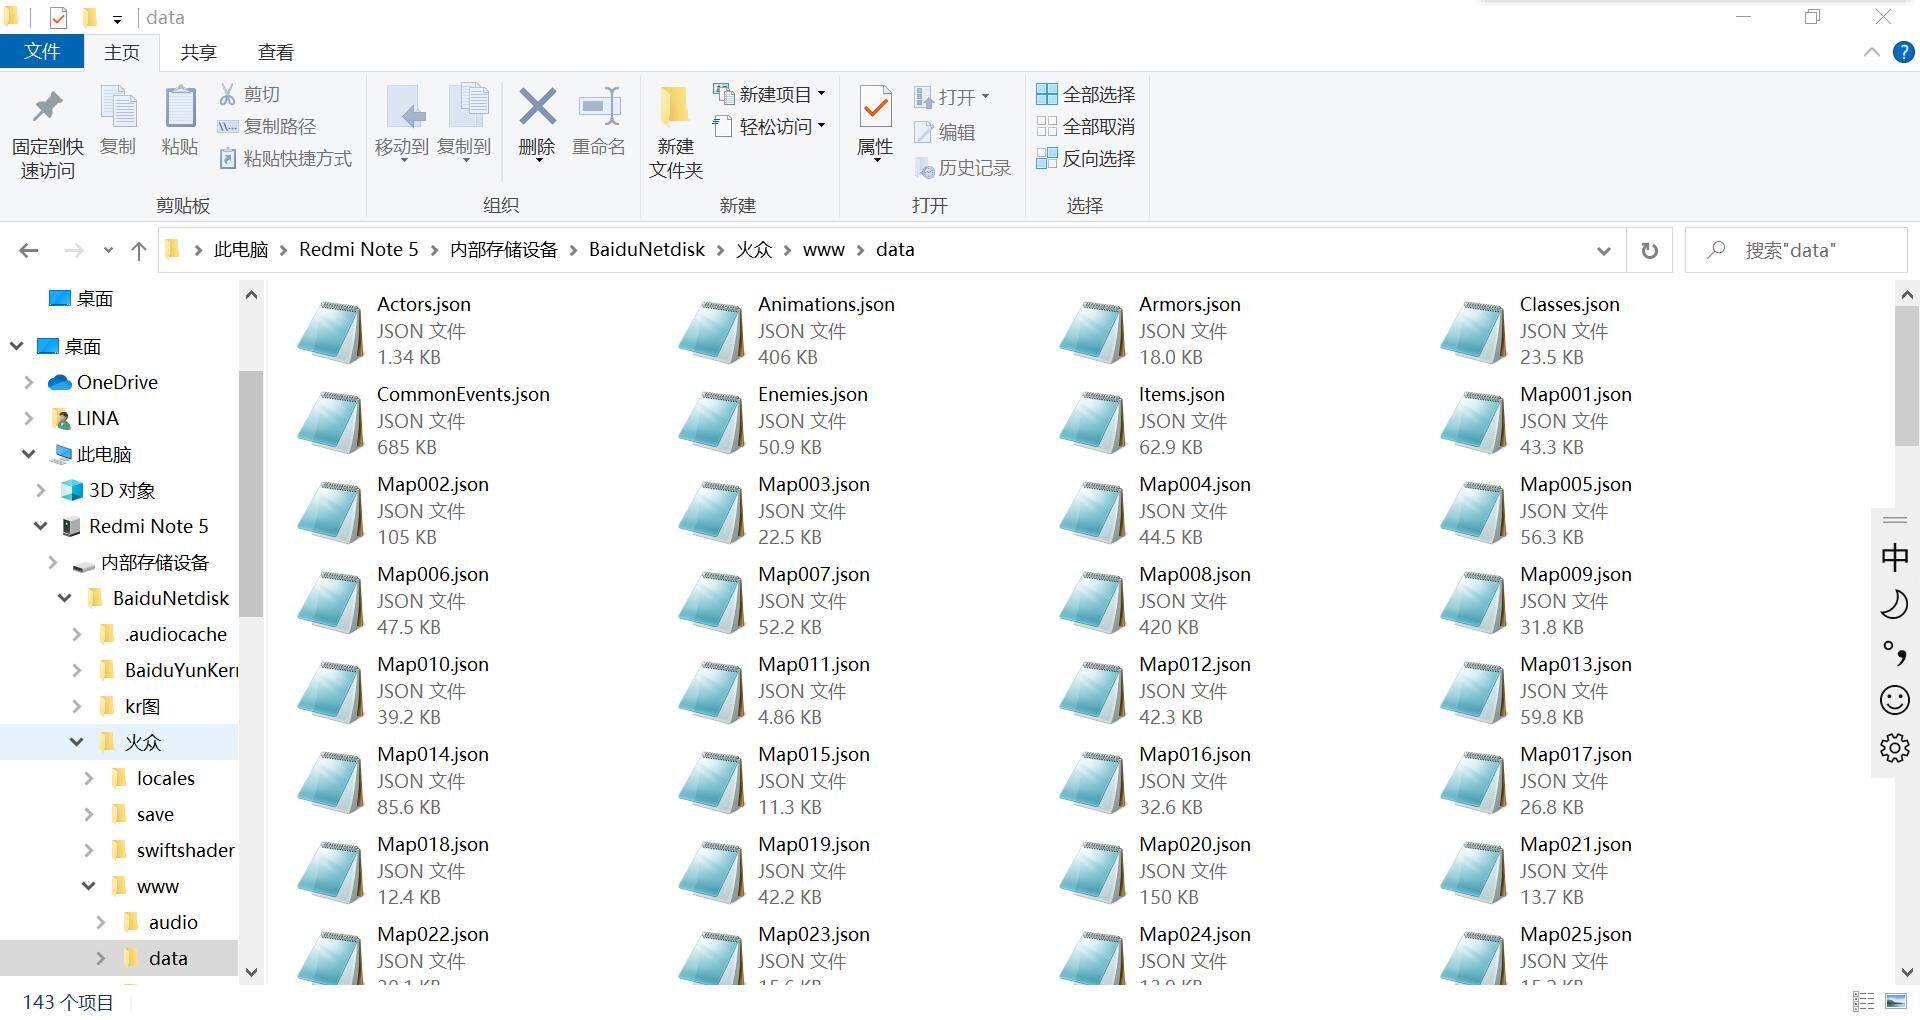The width and height of the screenshot is (1920, 1020).
Task: Click the up-directory arrow in navigation bar
Action: point(138,250)
